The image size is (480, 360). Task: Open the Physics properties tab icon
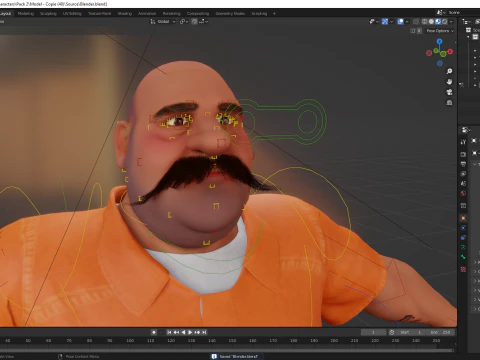tap(463, 228)
